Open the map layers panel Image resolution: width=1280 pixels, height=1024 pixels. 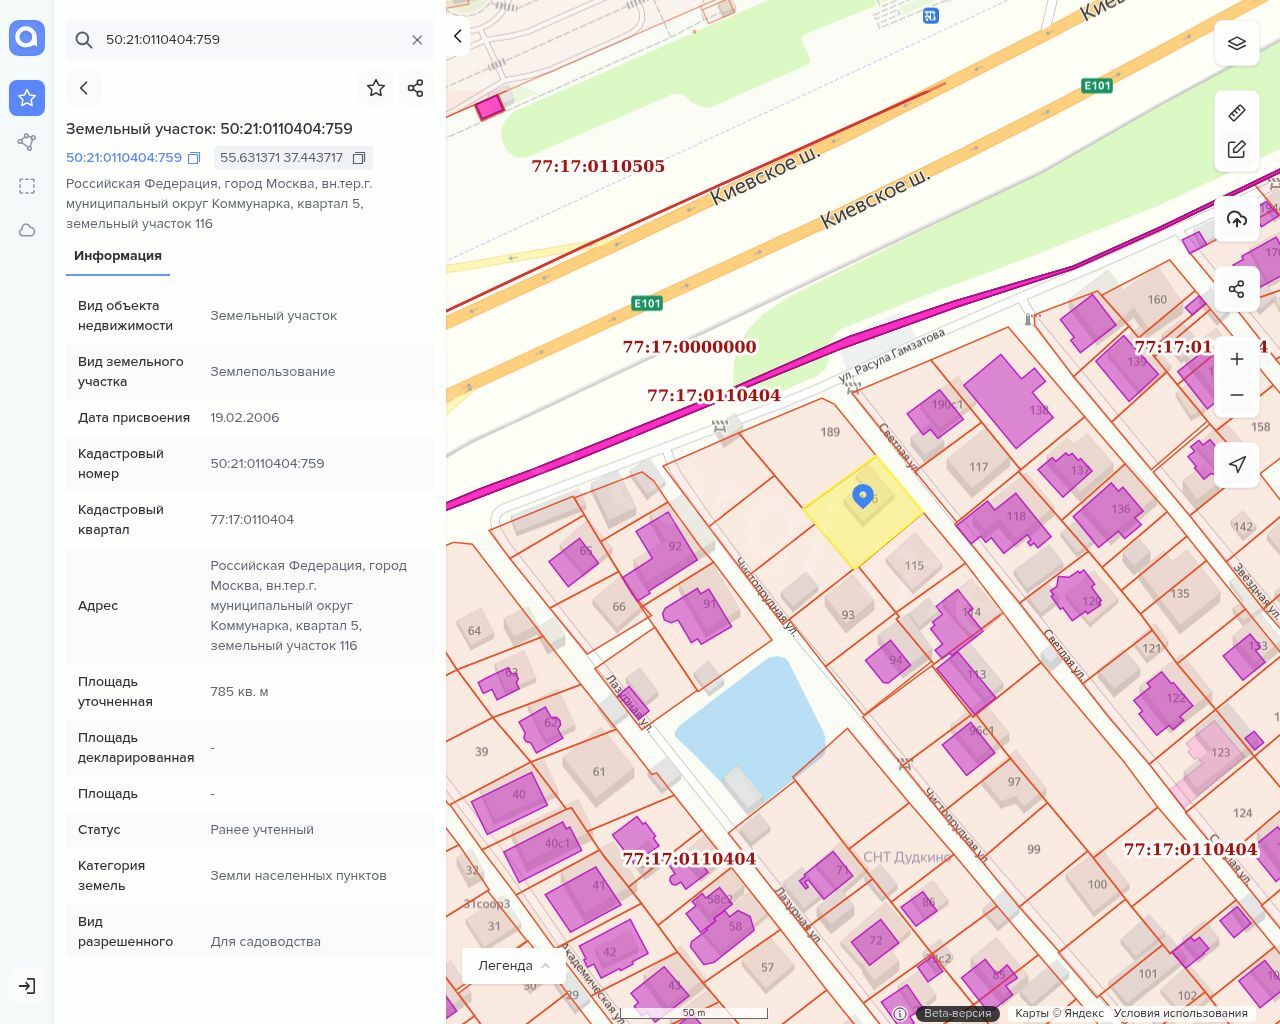1236,44
